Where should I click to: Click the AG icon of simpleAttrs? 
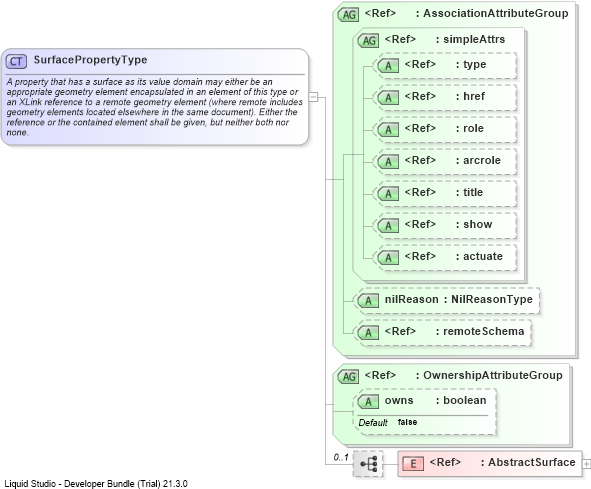click(368, 41)
